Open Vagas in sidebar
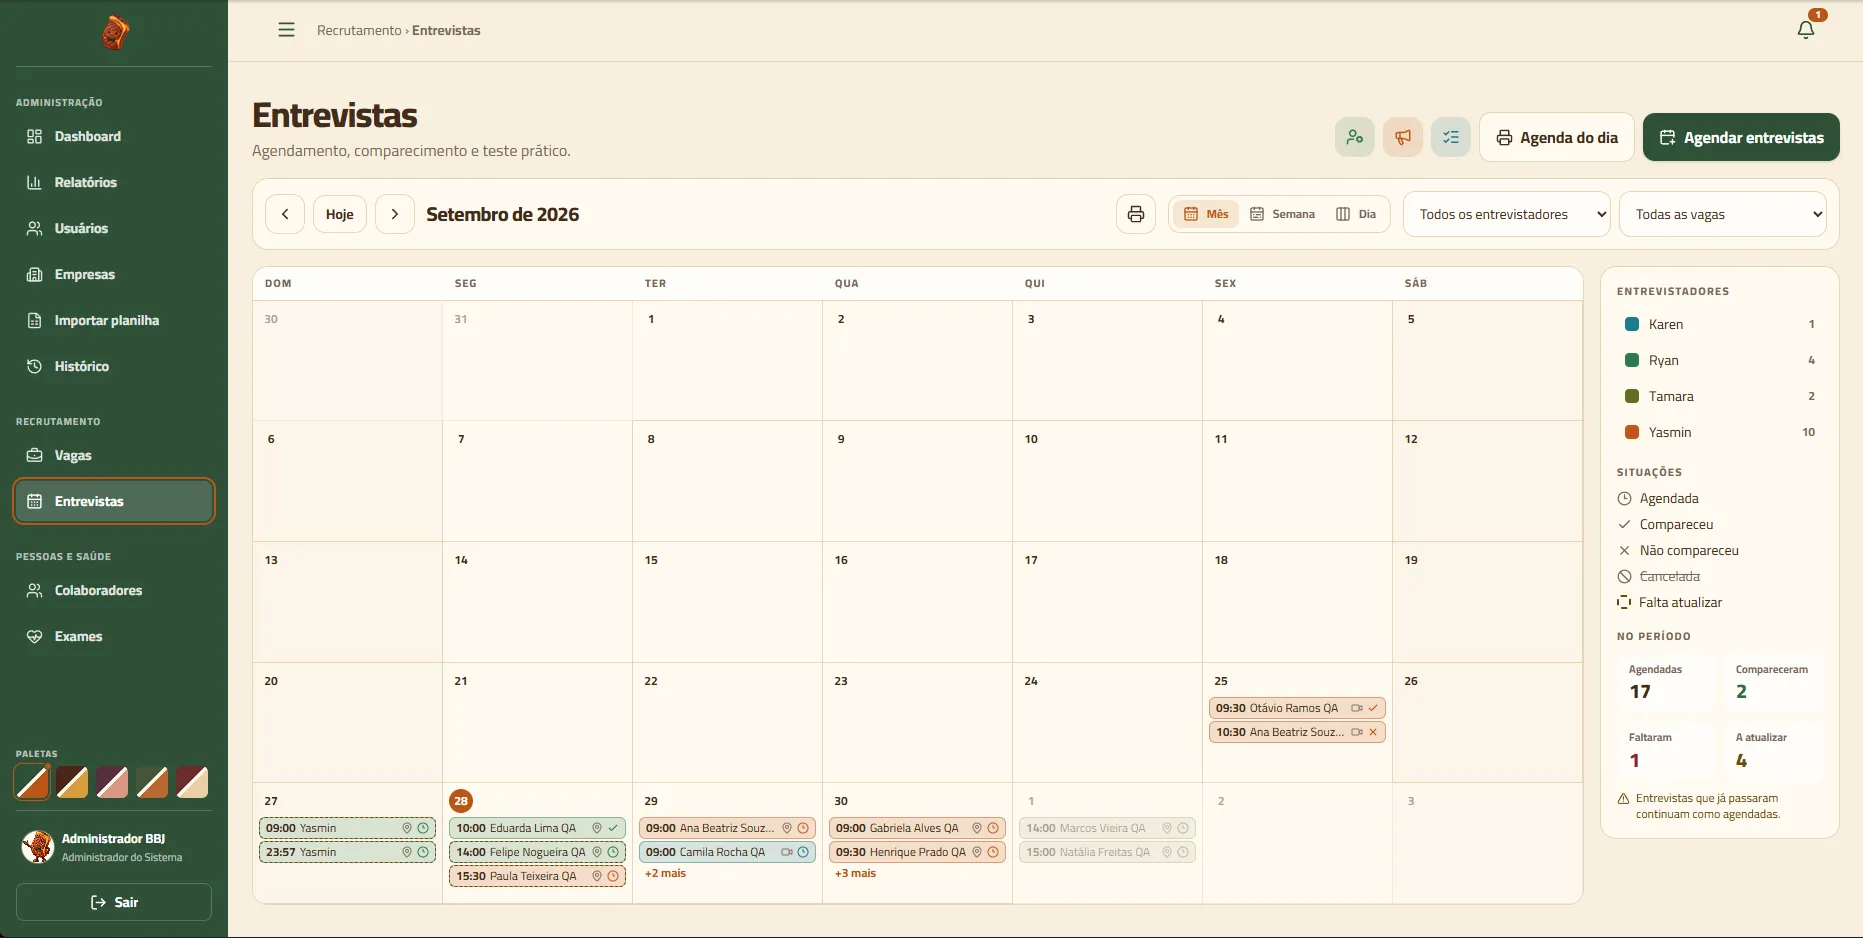Image resolution: width=1863 pixels, height=938 pixels. point(114,455)
